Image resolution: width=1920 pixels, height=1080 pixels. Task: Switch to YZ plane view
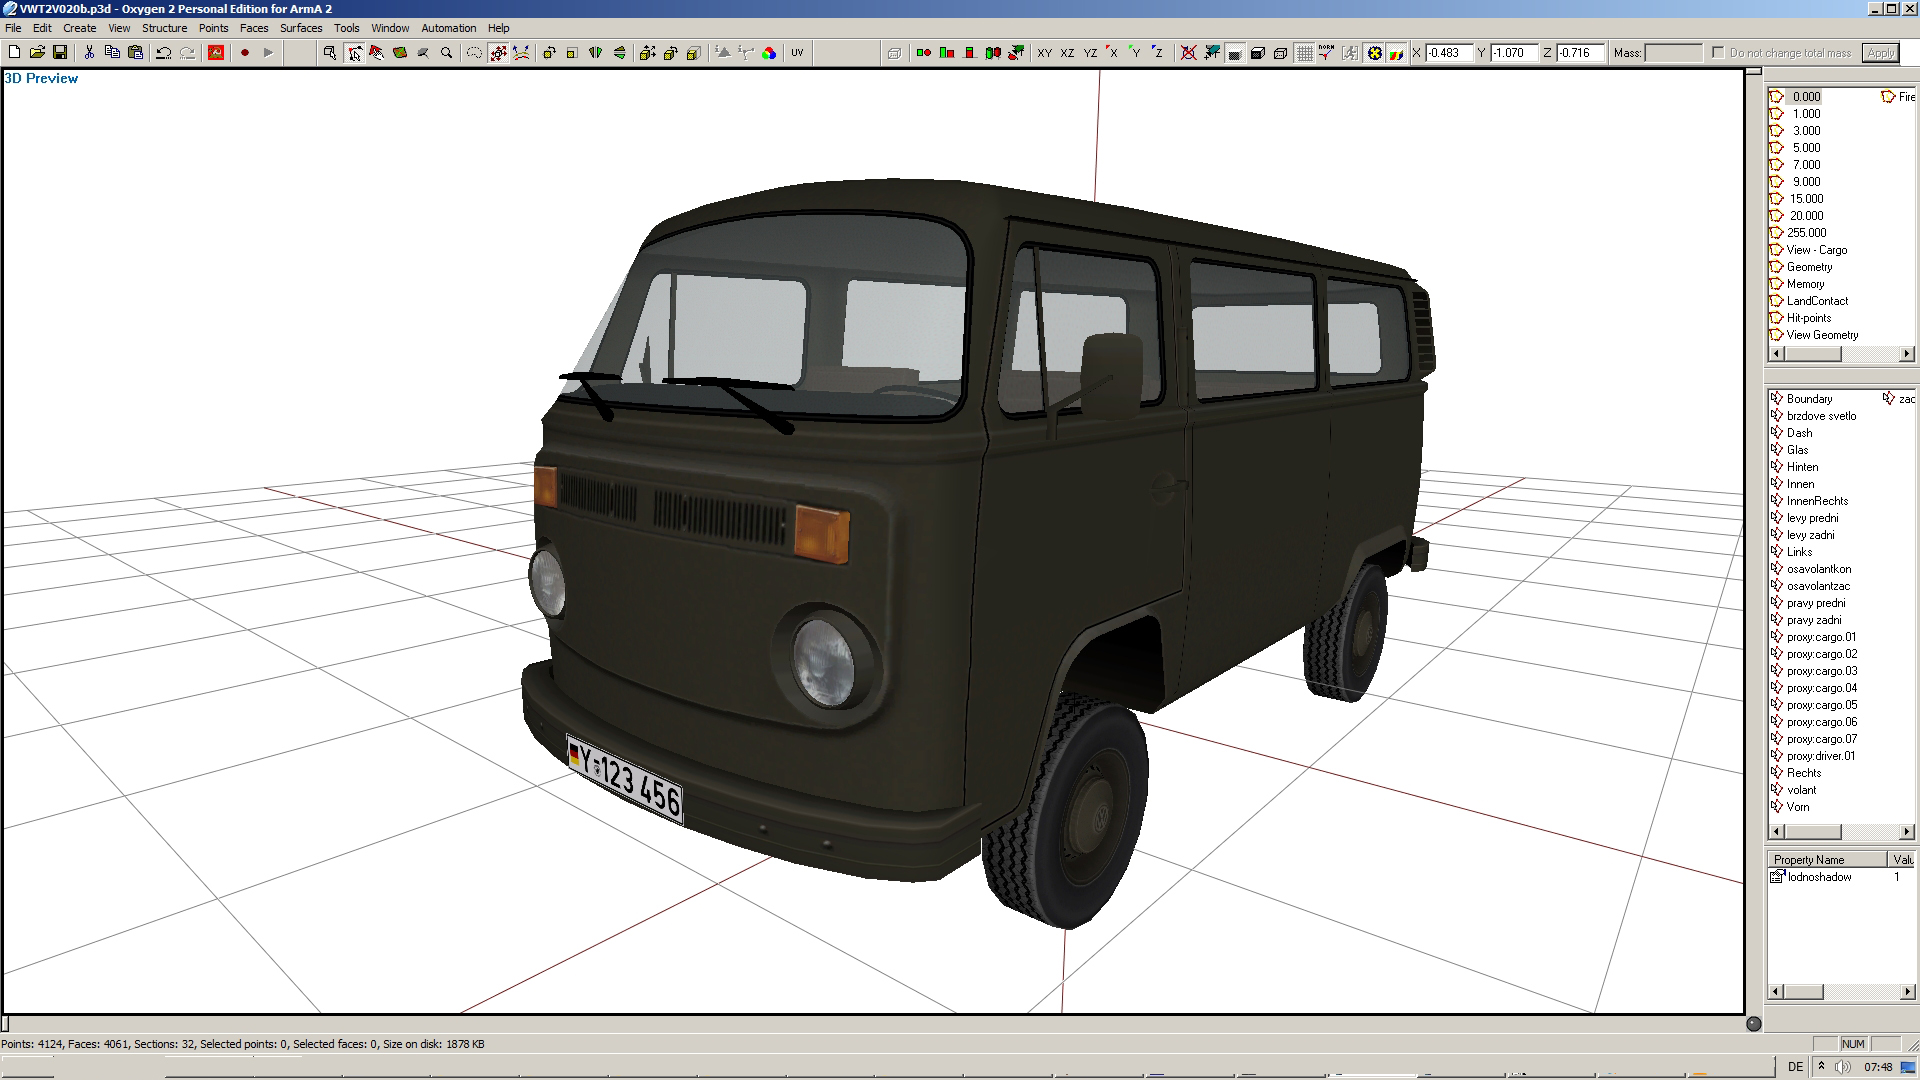1090,53
